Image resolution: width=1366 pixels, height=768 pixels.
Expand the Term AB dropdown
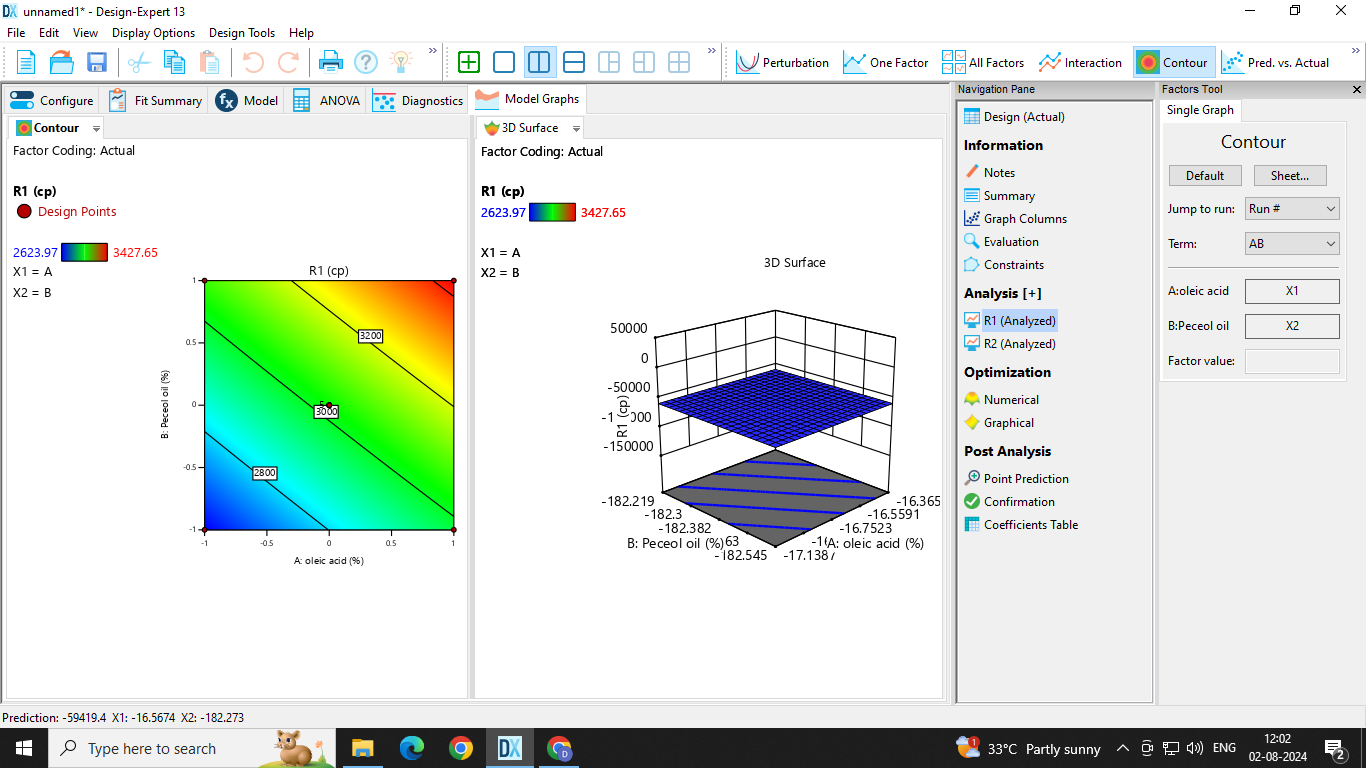click(x=1292, y=244)
